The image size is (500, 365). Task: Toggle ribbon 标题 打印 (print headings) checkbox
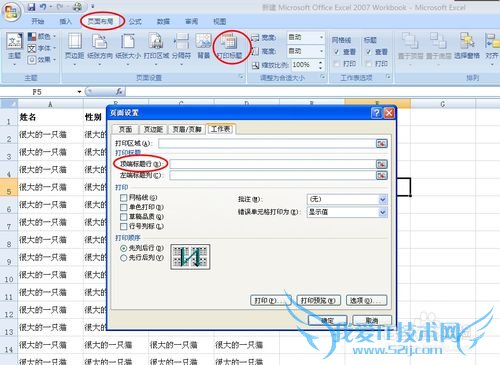[368, 64]
